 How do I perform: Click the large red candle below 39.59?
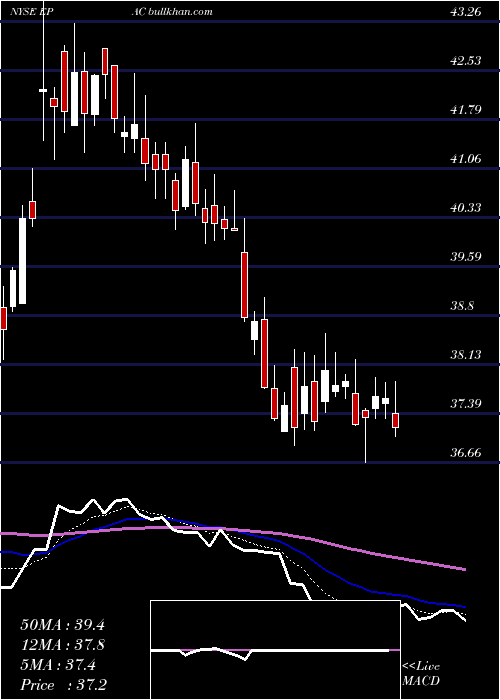(245, 285)
